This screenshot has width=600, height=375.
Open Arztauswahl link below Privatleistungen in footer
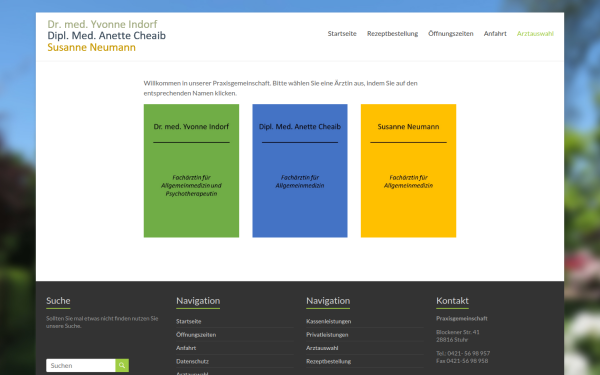click(322, 348)
